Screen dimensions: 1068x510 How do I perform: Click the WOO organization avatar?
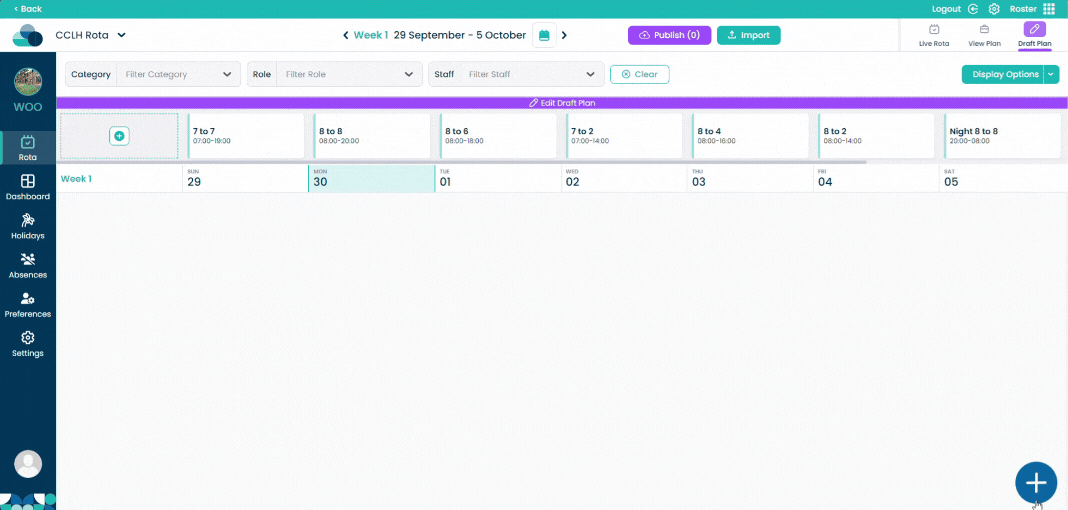pos(28,82)
